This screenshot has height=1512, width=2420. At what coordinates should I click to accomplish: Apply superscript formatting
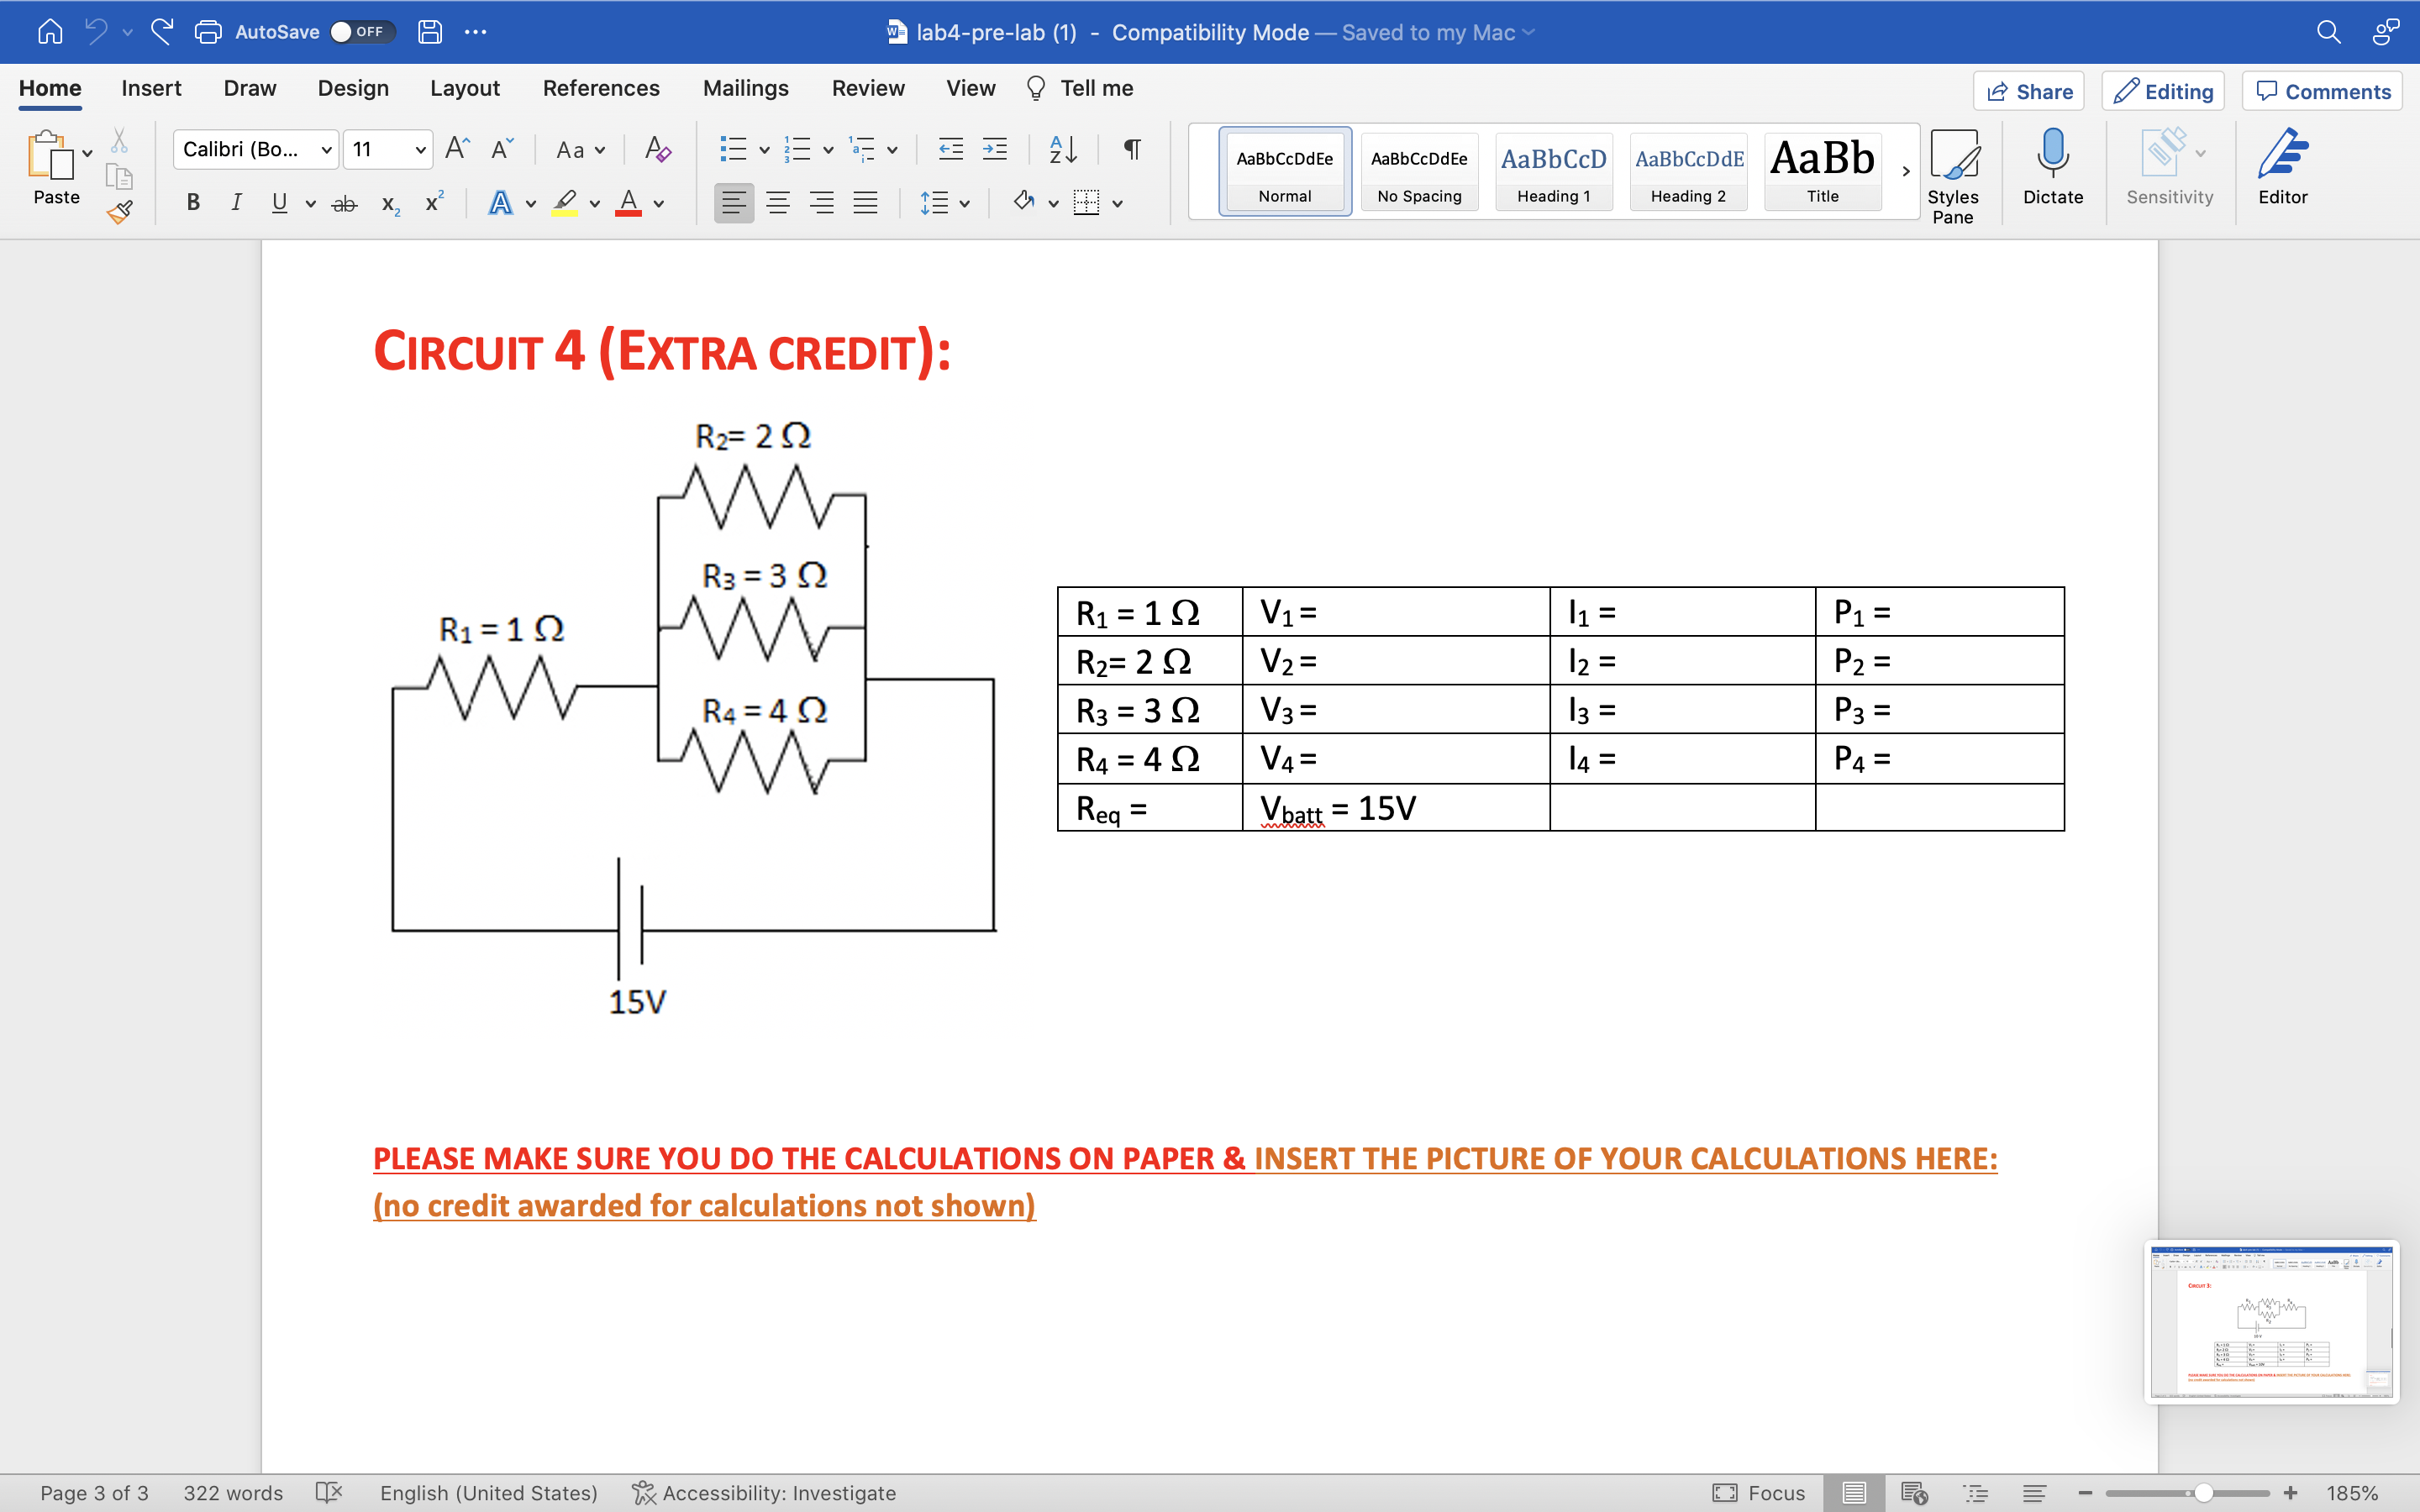pyautogui.click(x=434, y=202)
